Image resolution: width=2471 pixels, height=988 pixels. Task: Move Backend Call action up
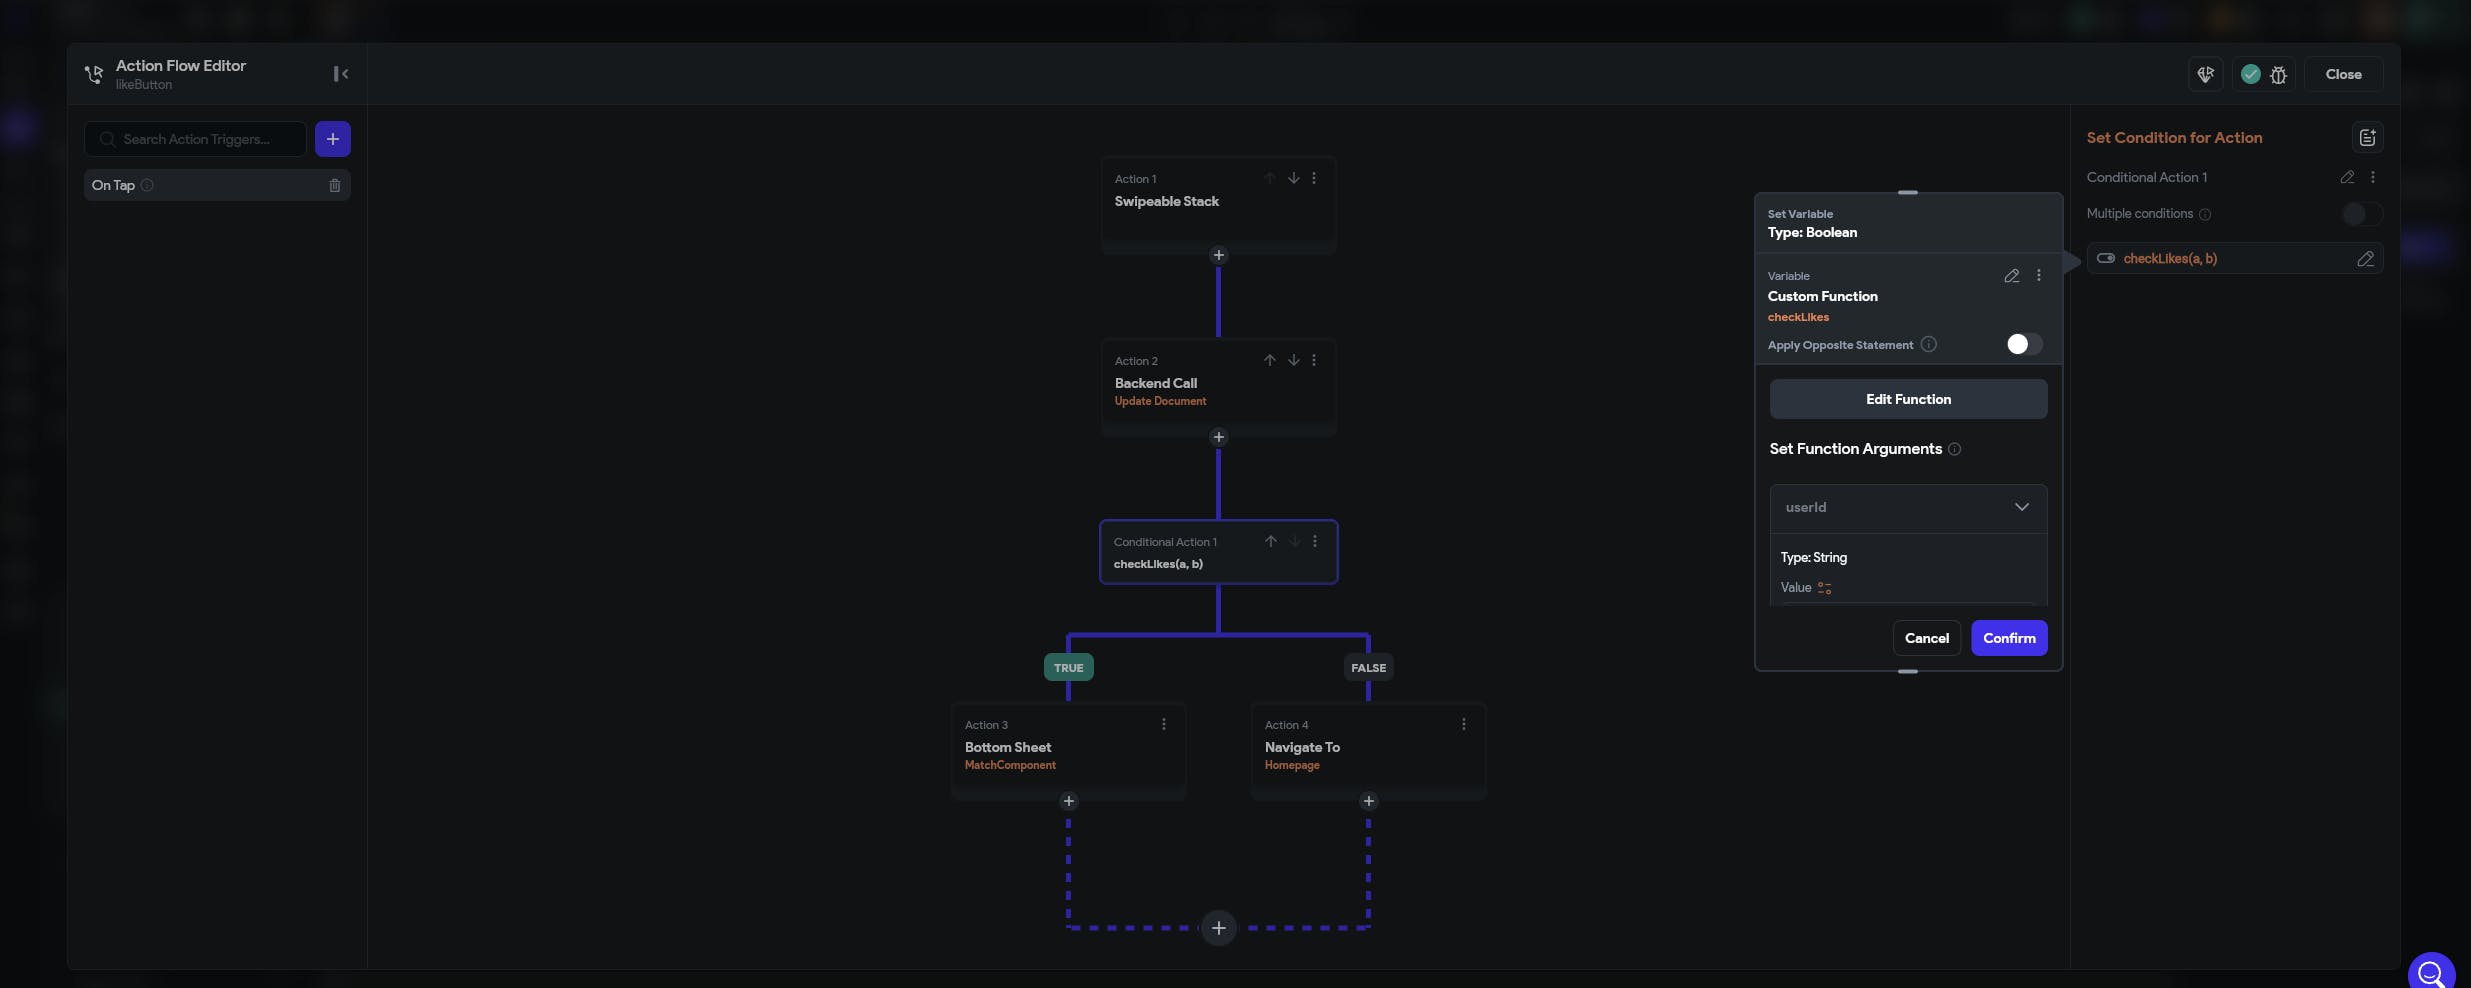pyautogui.click(x=1270, y=360)
